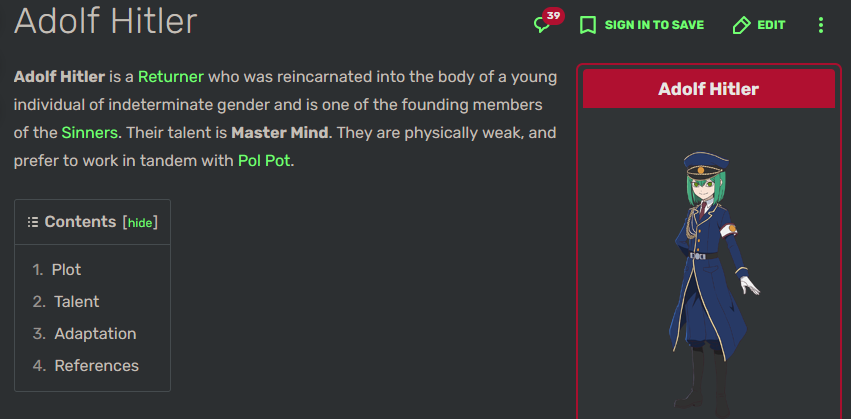Follow the Returner link
851x419 pixels.
point(171,76)
